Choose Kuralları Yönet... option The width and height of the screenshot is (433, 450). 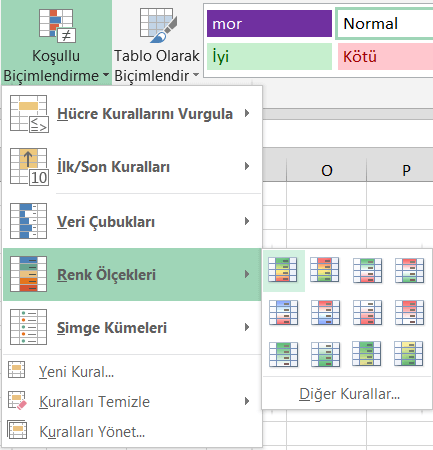(132, 431)
